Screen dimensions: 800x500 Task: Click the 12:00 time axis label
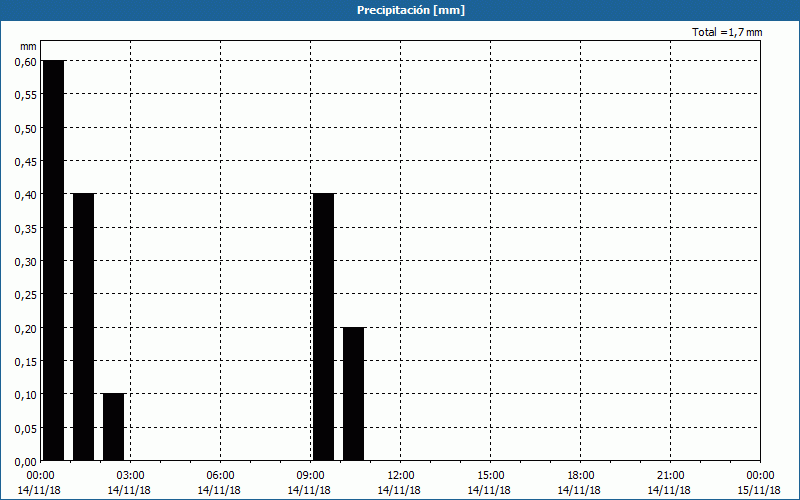(401, 476)
